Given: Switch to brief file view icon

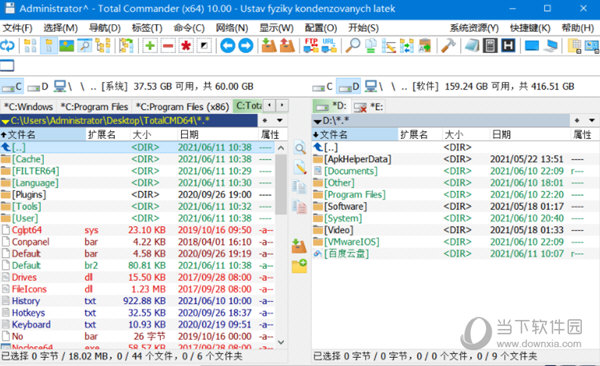Looking at the screenshot, I should point(30,46).
